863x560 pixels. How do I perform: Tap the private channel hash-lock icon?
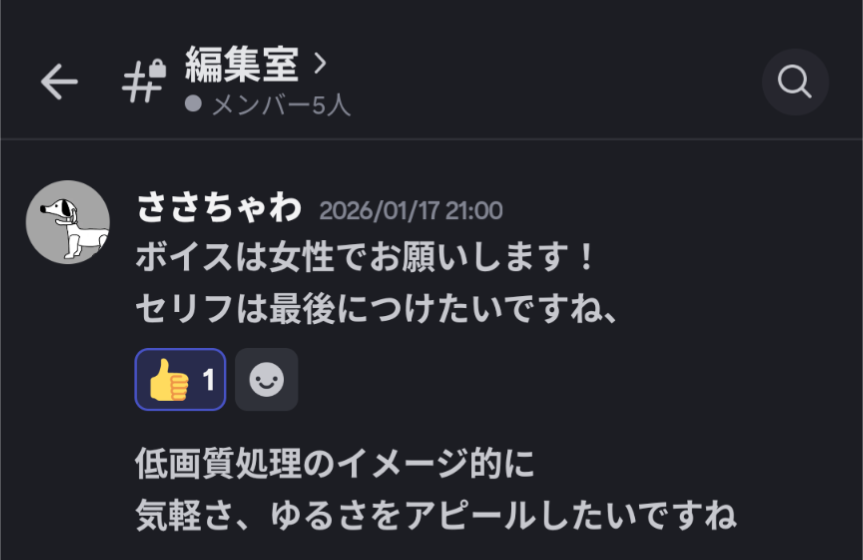click(x=144, y=81)
